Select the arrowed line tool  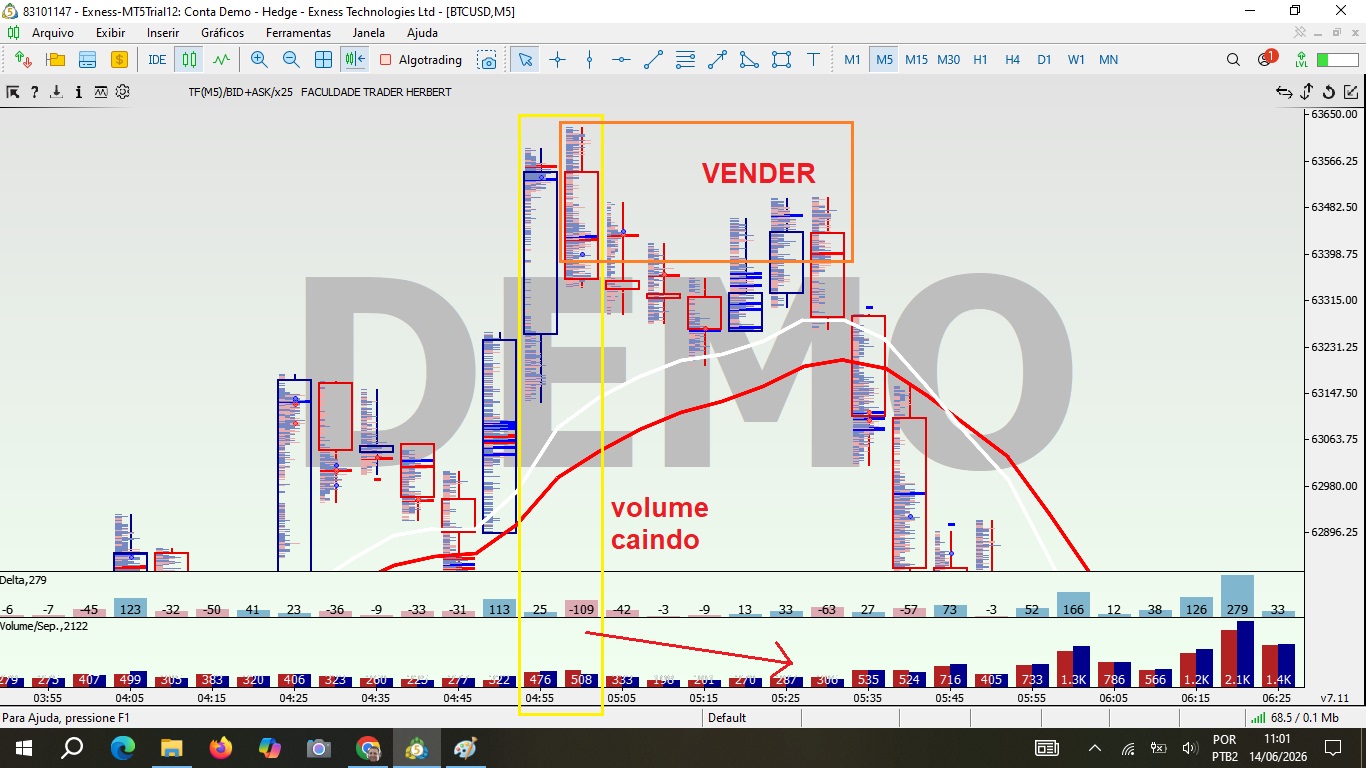pos(717,60)
